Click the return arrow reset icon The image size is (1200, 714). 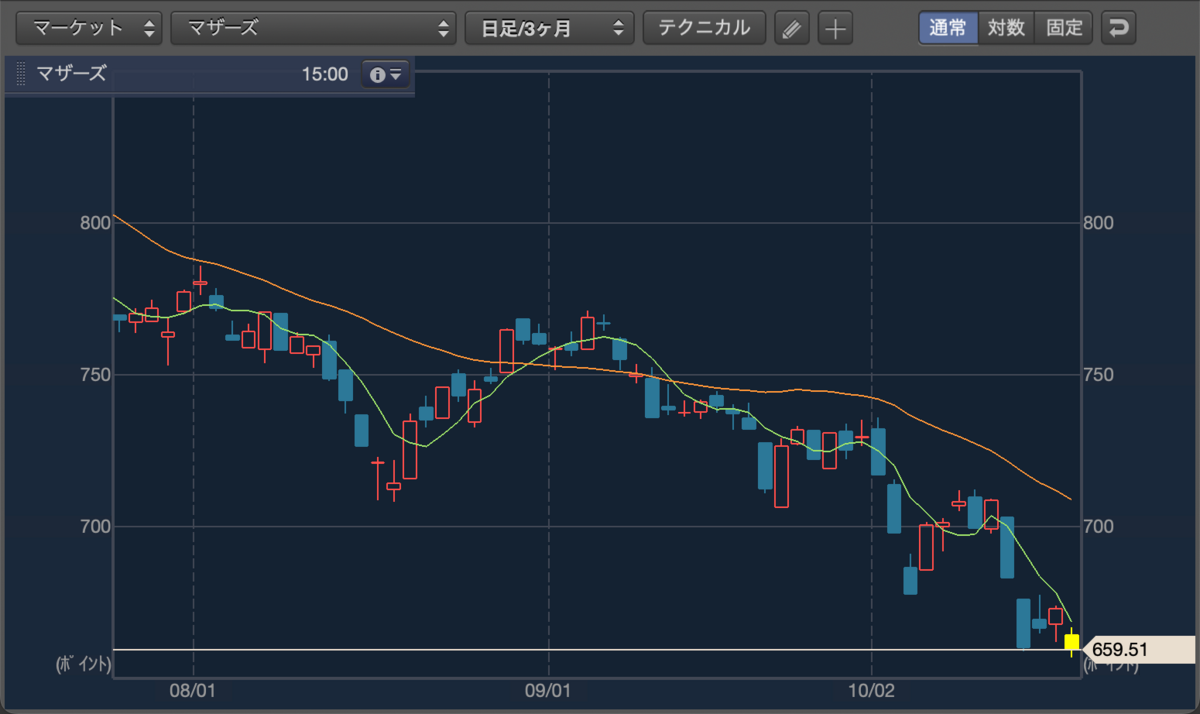coord(1118,28)
